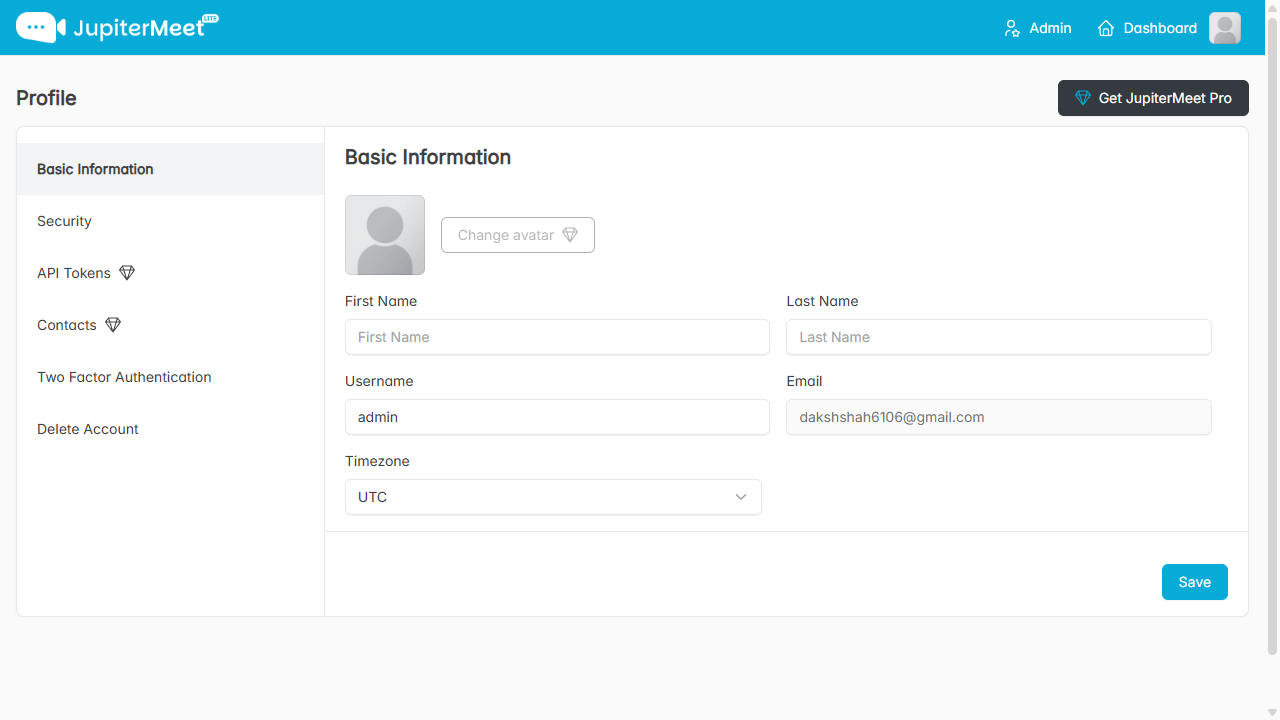Click the Dashboard home icon
The image size is (1280, 720).
(x=1106, y=28)
